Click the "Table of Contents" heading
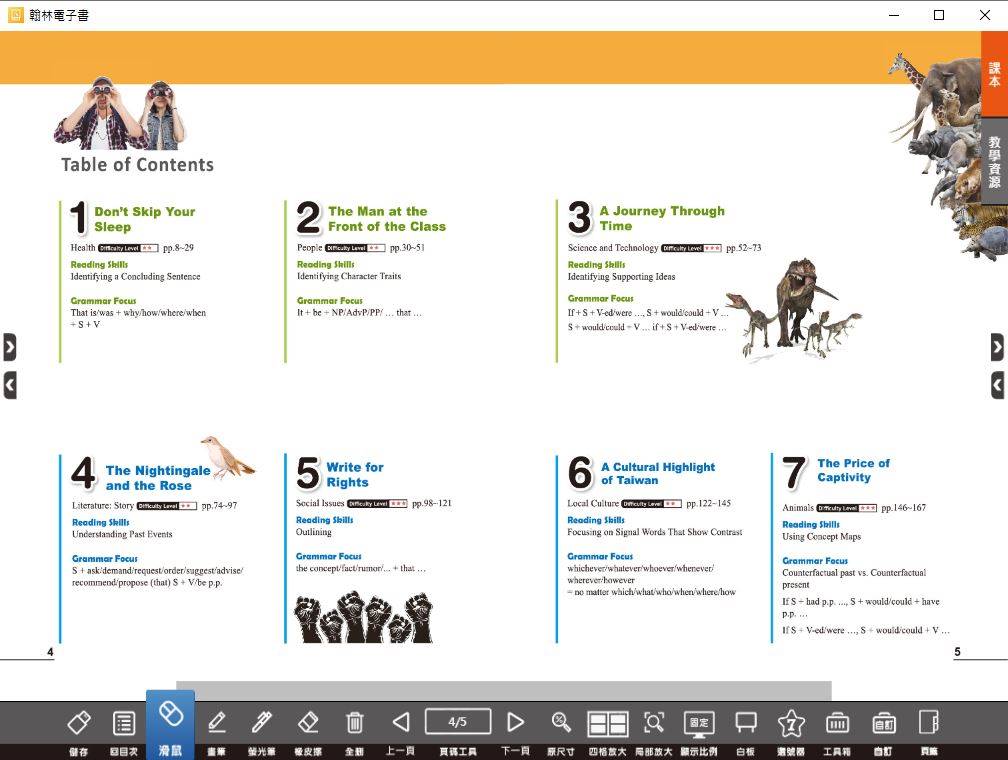This screenshot has height=760, width=1008. coord(138,165)
